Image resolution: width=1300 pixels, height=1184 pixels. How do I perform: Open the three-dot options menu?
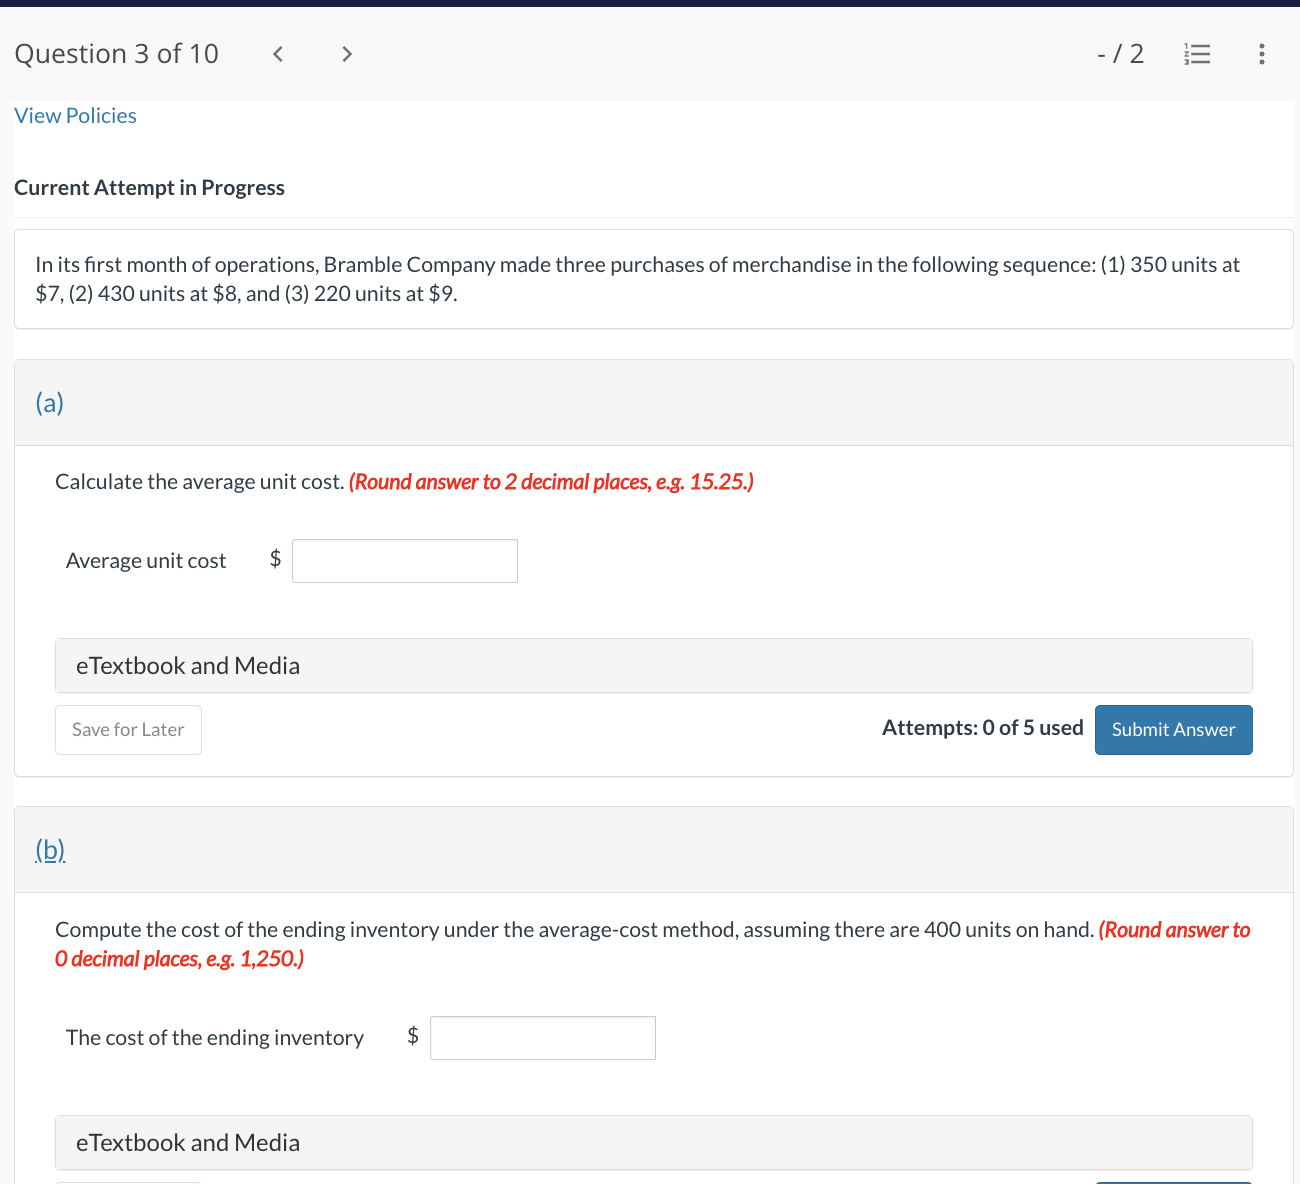tap(1261, 54)
